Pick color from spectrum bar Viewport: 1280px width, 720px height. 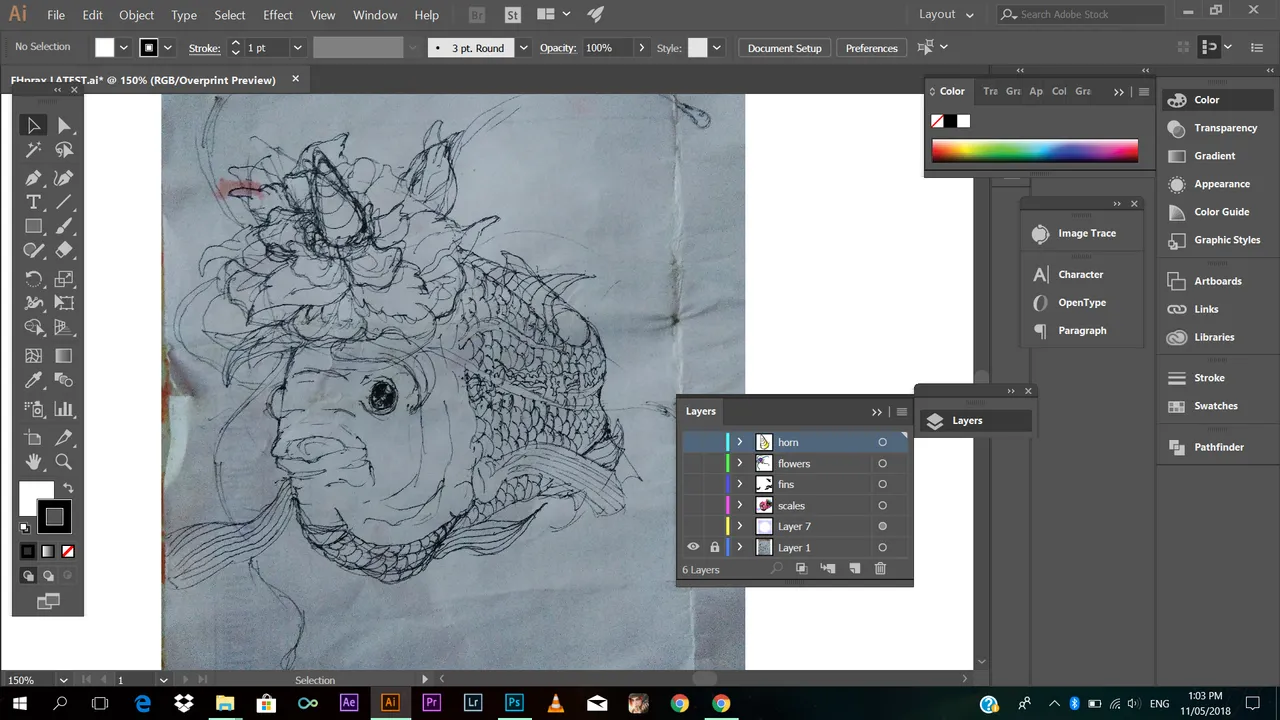coord(1035,151)
